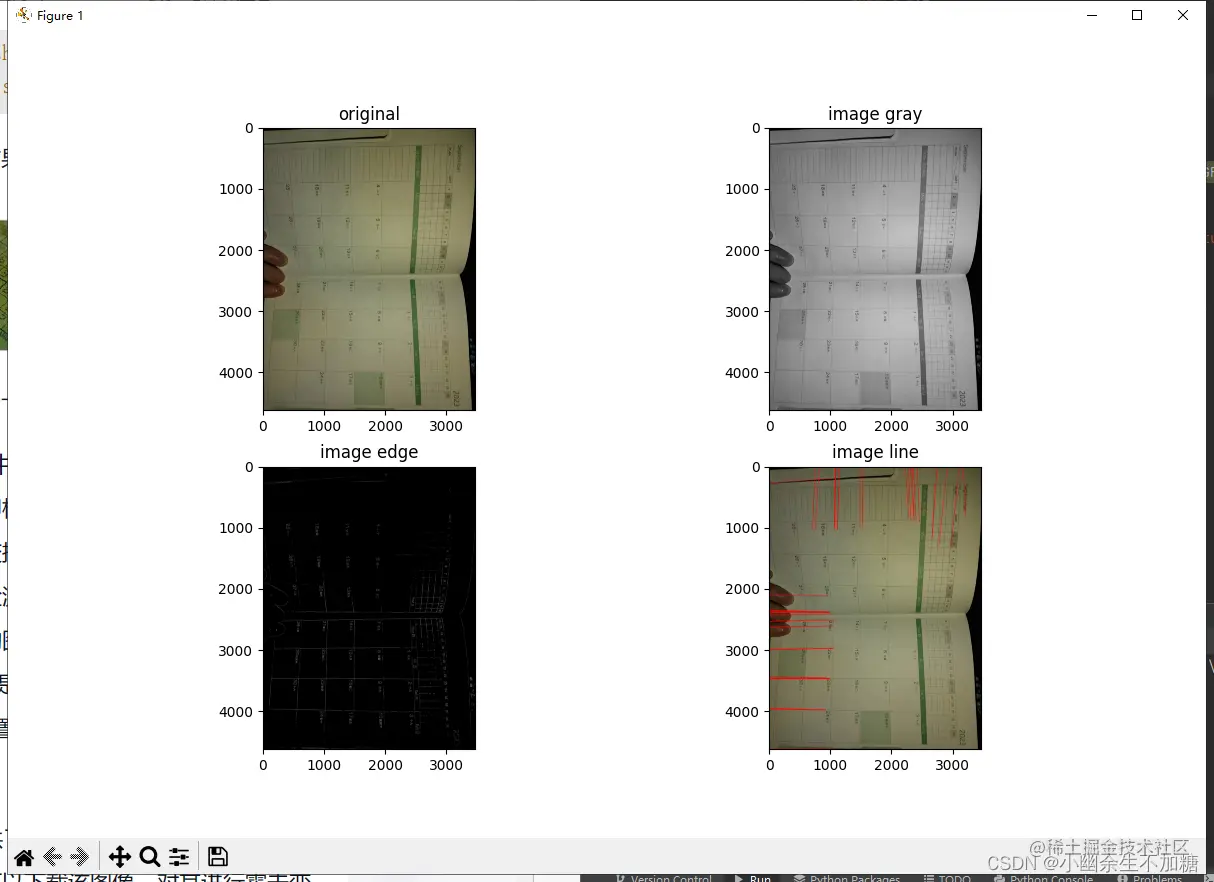The image size is (1214, 882).
Task: Go back to previous view
Action: [53, 857]
